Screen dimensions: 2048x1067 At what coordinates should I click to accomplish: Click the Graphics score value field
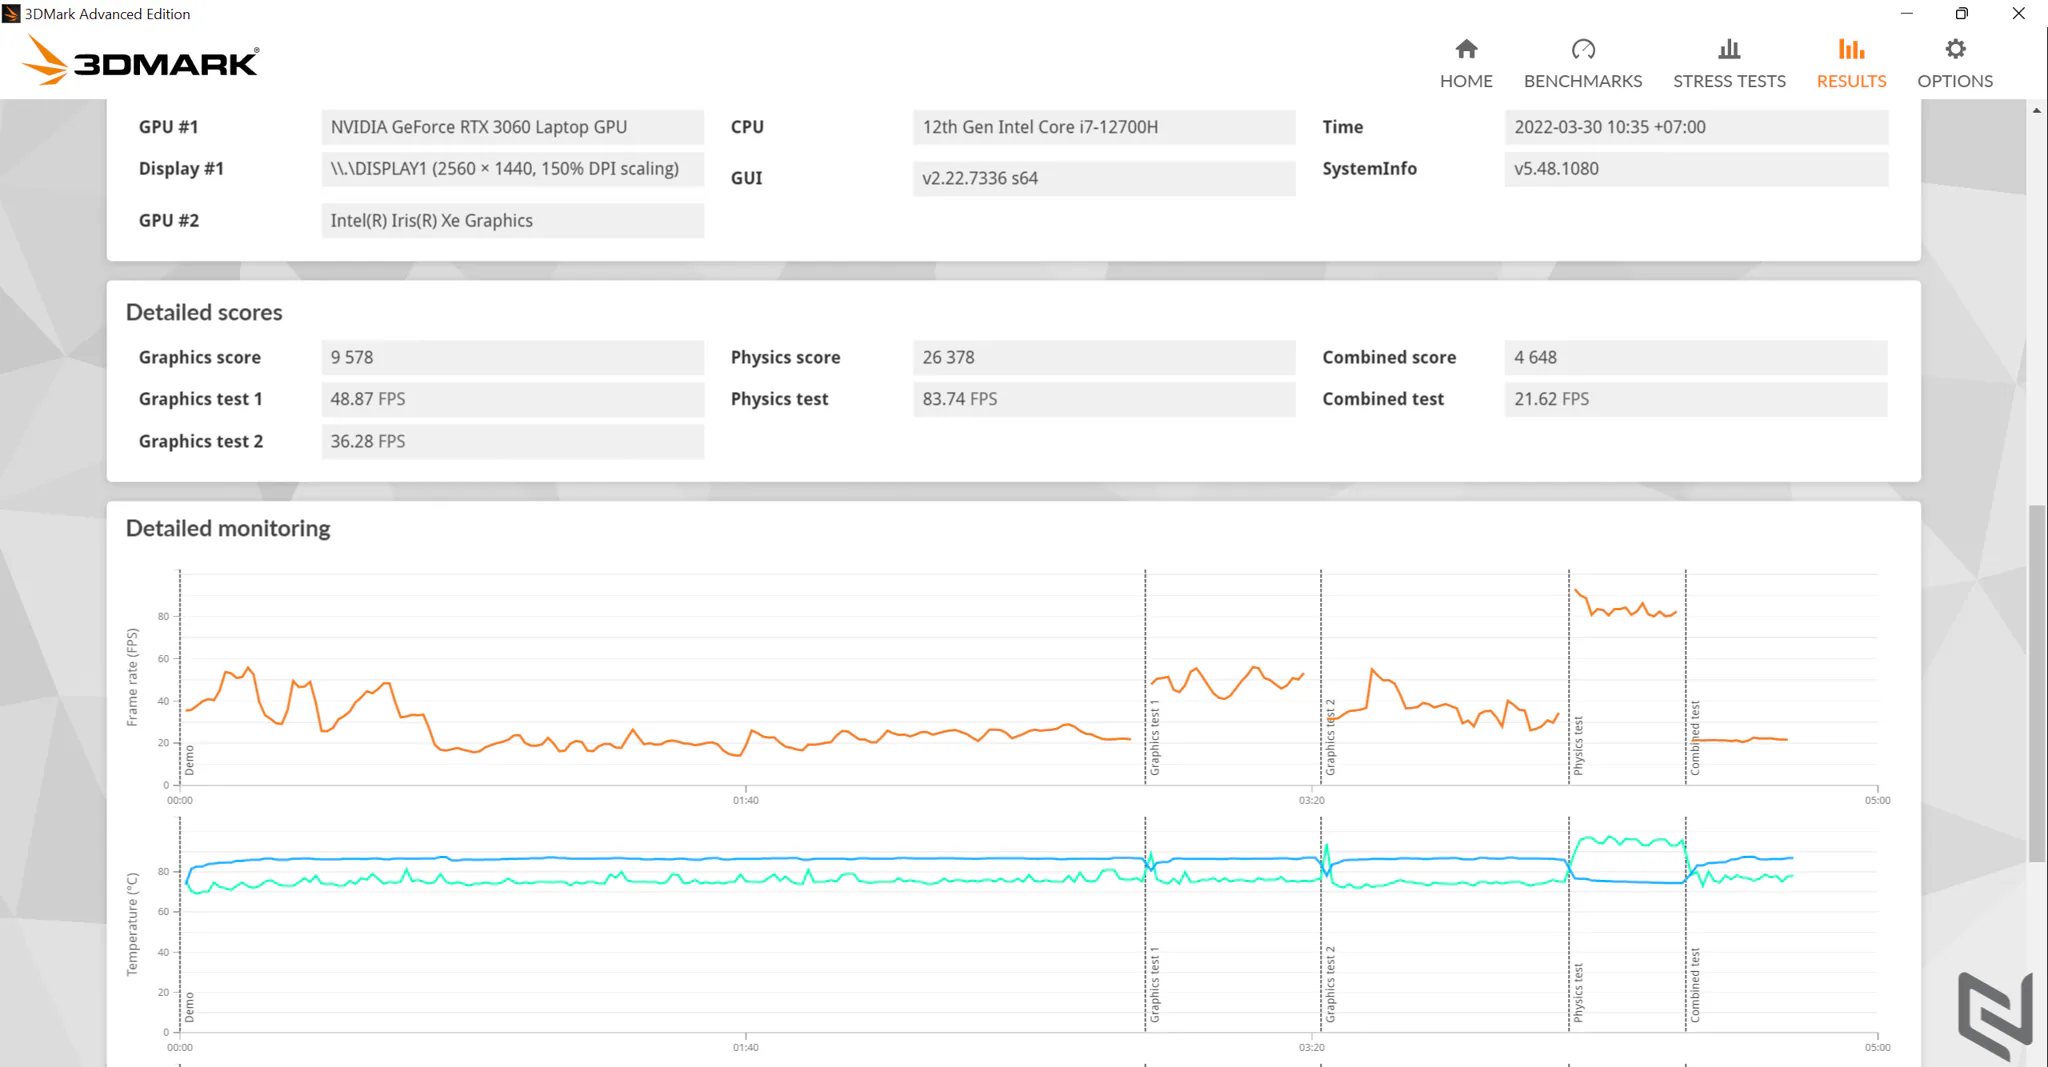coord(512,357)
